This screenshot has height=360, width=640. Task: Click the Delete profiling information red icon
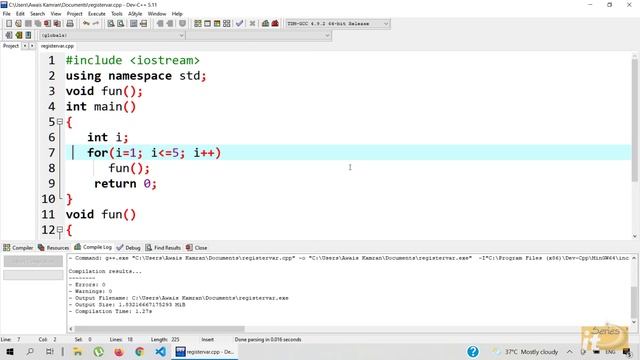pyautogui.click(x=275, y=24)
